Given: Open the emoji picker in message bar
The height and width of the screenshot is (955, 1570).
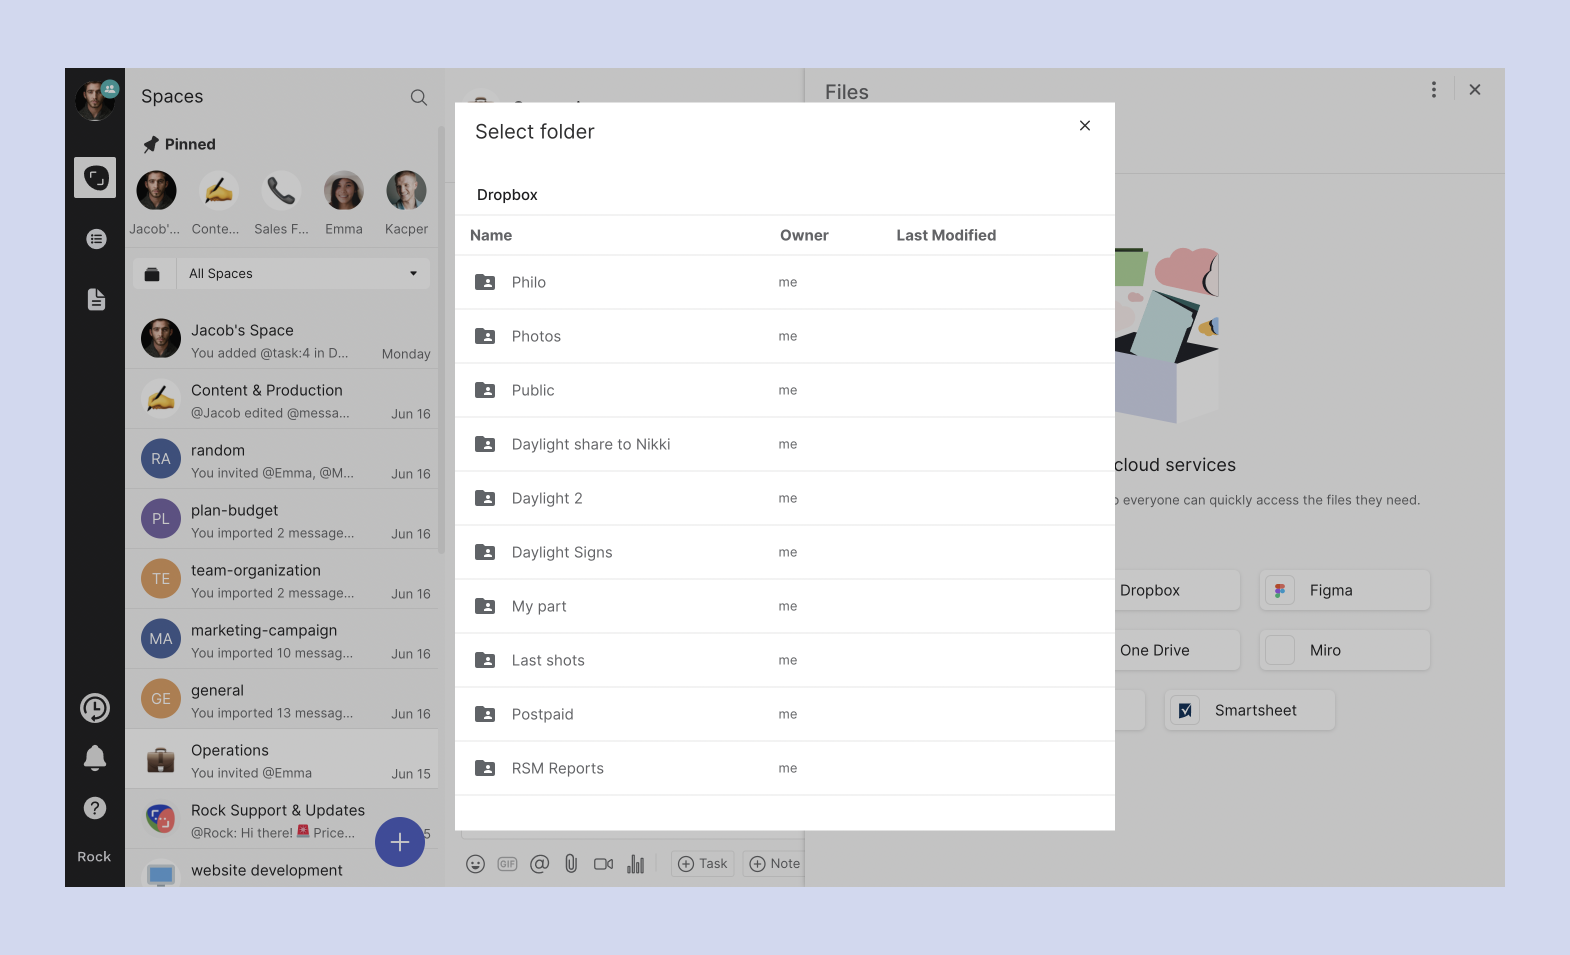Looking at the screenshot, I should [476, 864].
